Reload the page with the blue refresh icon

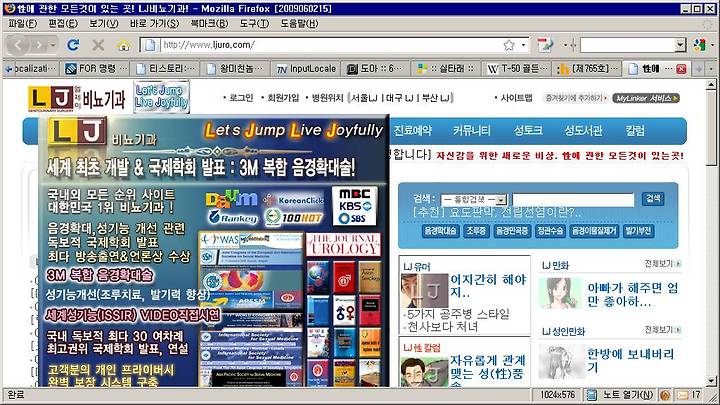(x=73, y=45)
